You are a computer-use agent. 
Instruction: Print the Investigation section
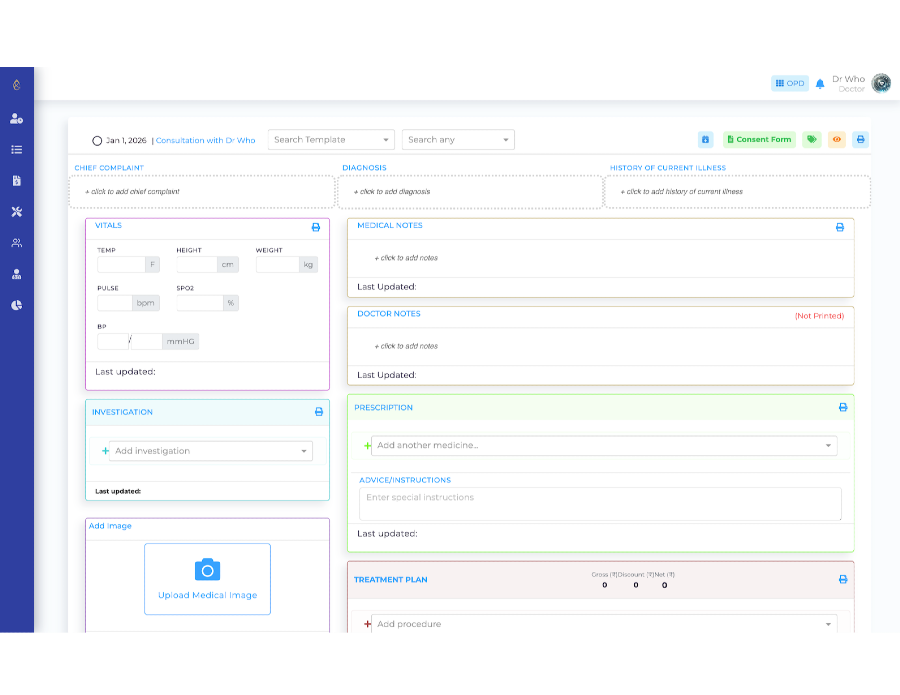click(x=319, y=412)
